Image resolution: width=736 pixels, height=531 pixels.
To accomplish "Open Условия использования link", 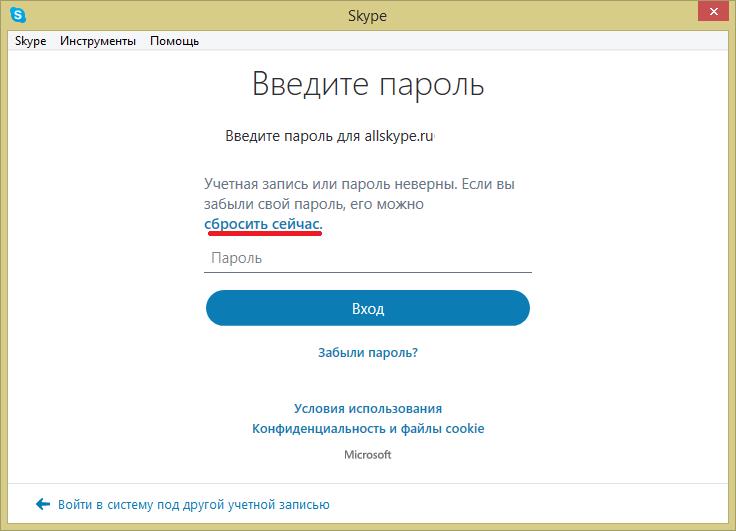I will [368, 409].
